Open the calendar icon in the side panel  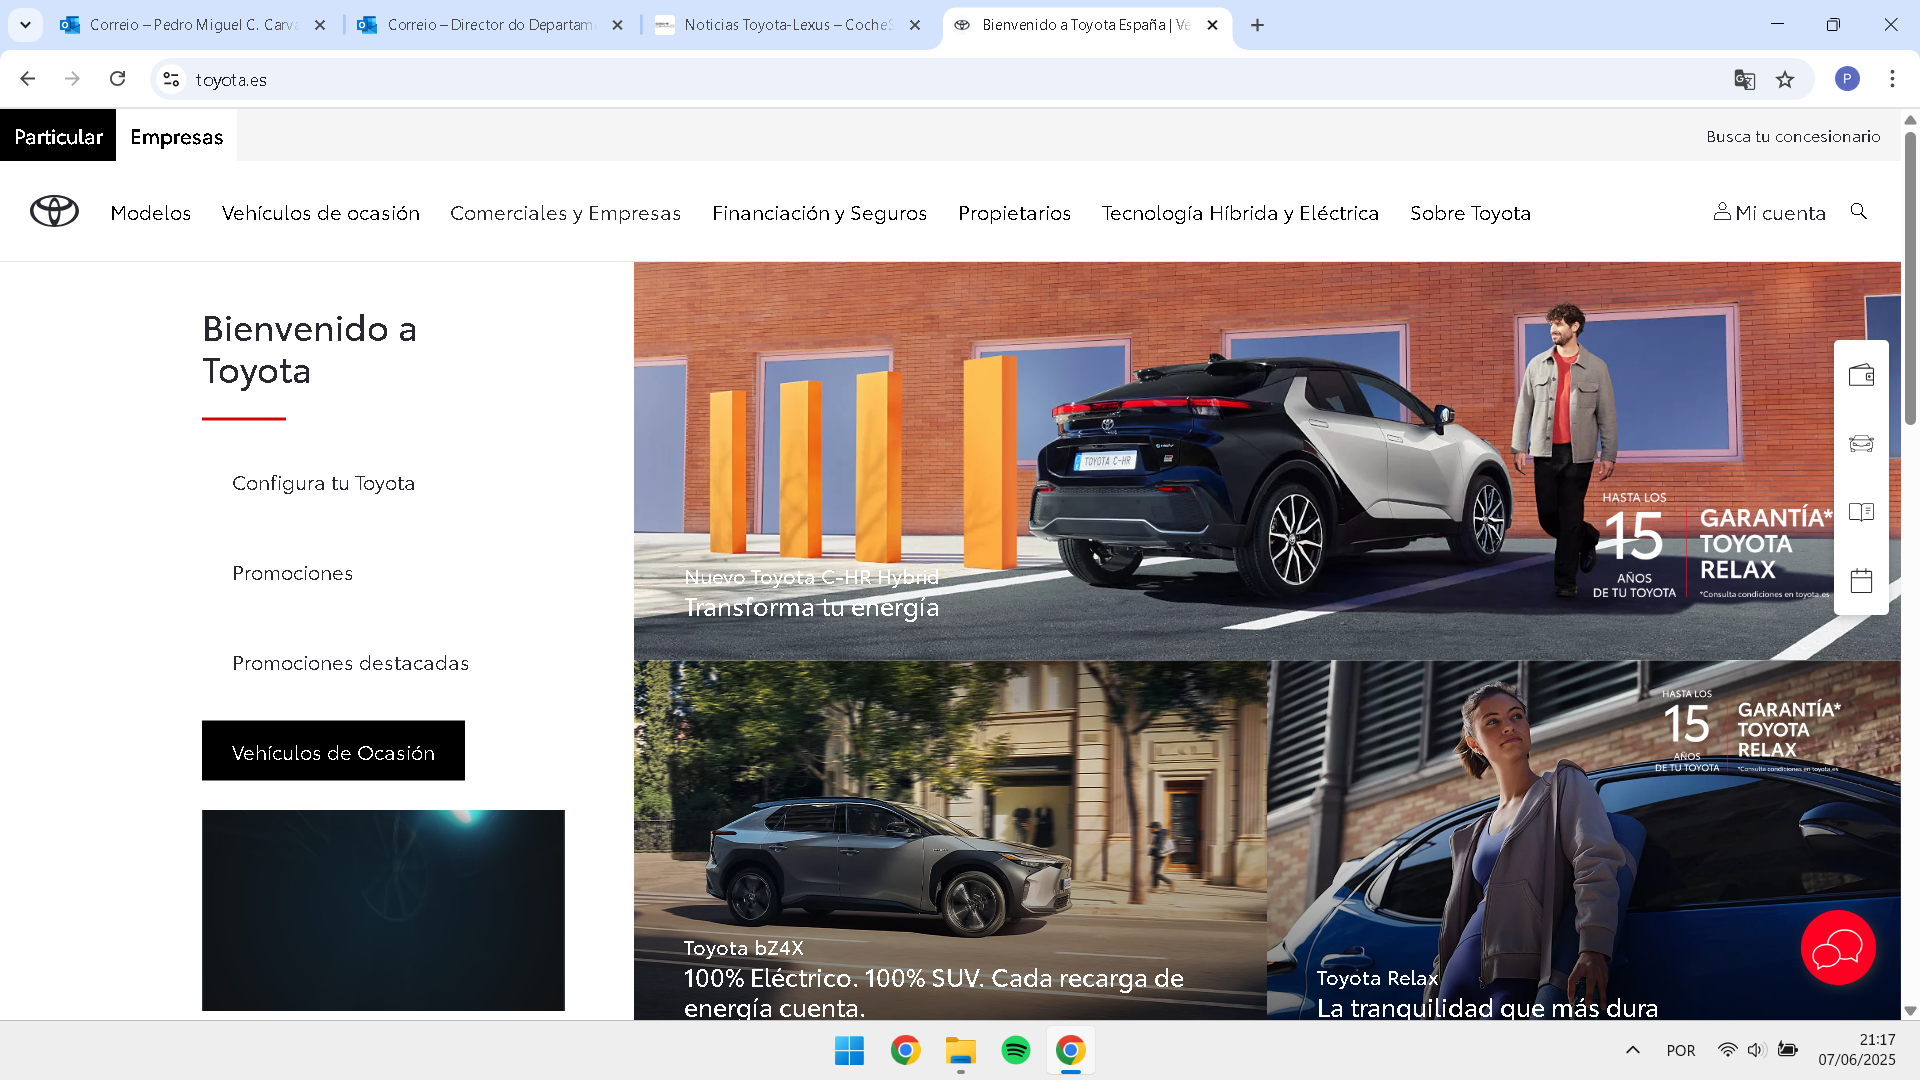tap(1861, 581)
